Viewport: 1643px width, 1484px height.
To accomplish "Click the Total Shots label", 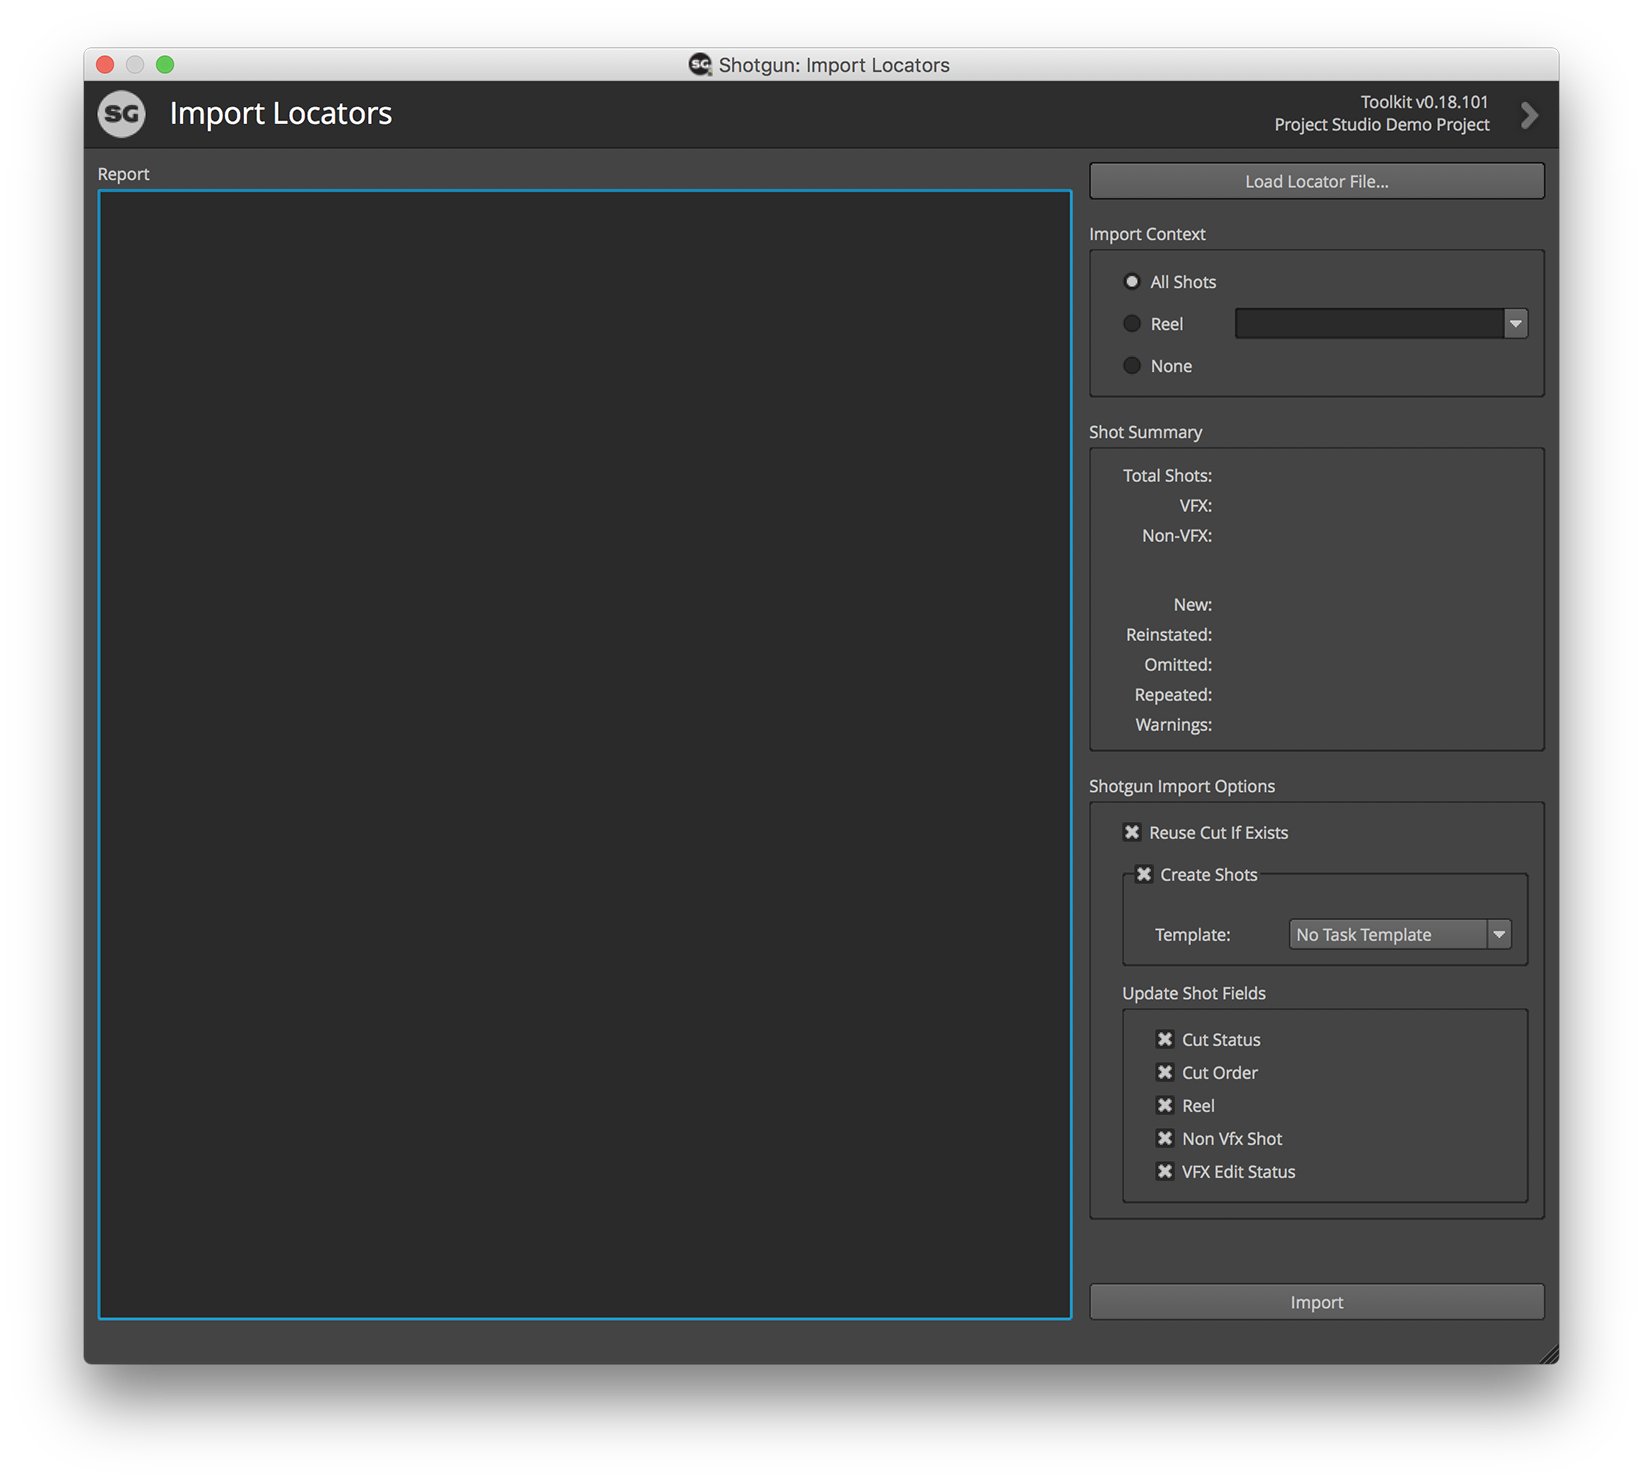I will pos(1167,476).
